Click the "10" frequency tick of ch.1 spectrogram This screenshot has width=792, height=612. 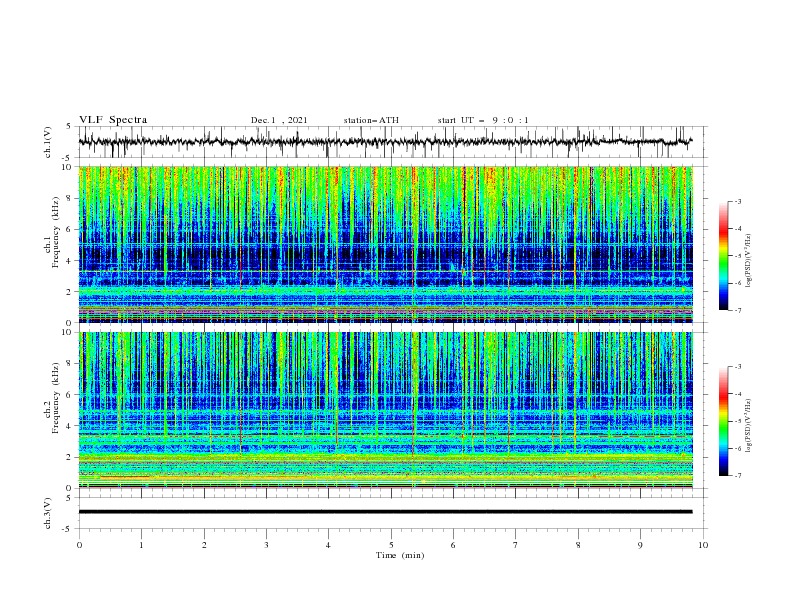68,167
